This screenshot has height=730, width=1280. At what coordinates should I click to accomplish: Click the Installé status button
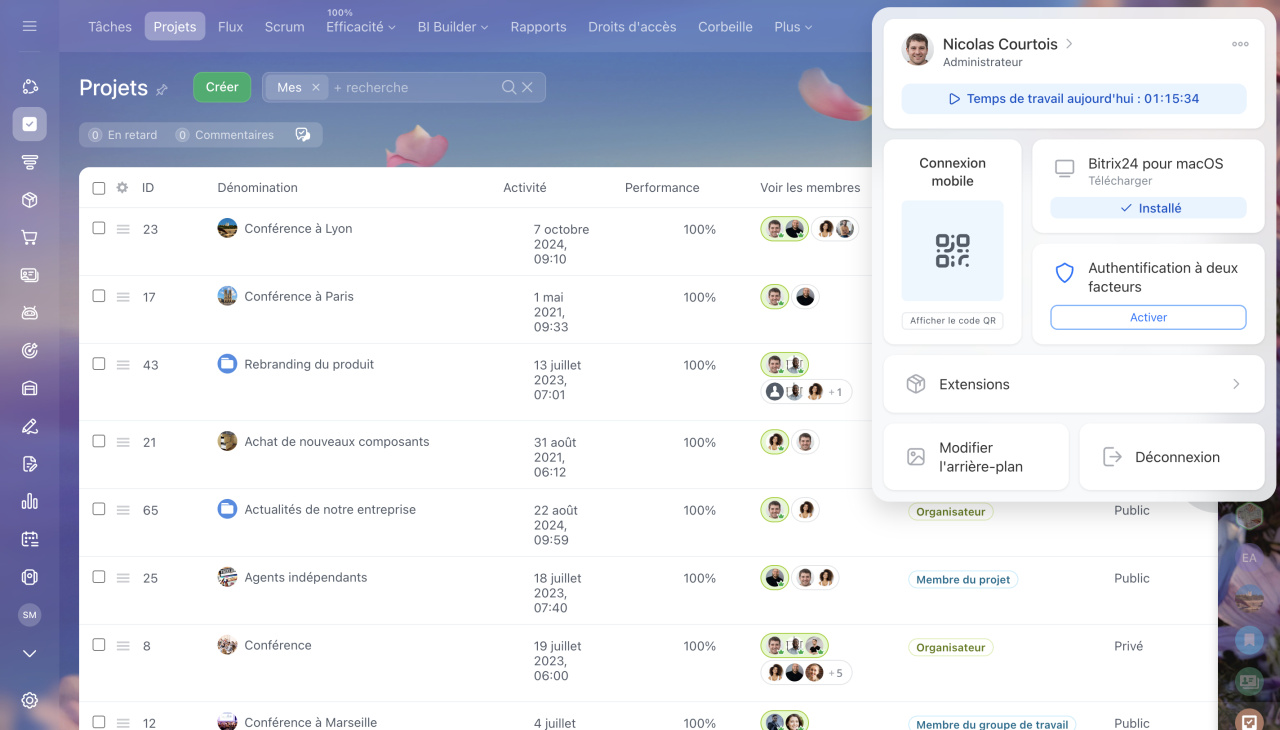(1148, 208)
